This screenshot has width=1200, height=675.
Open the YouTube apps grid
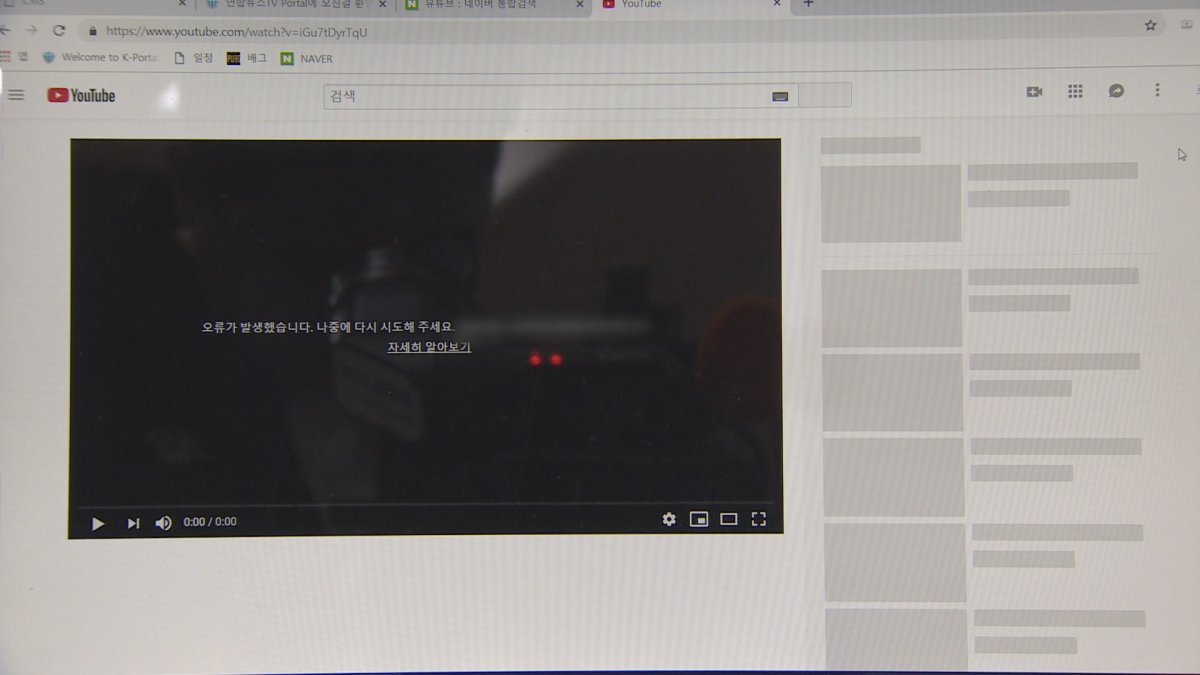tap(1075, 92)
